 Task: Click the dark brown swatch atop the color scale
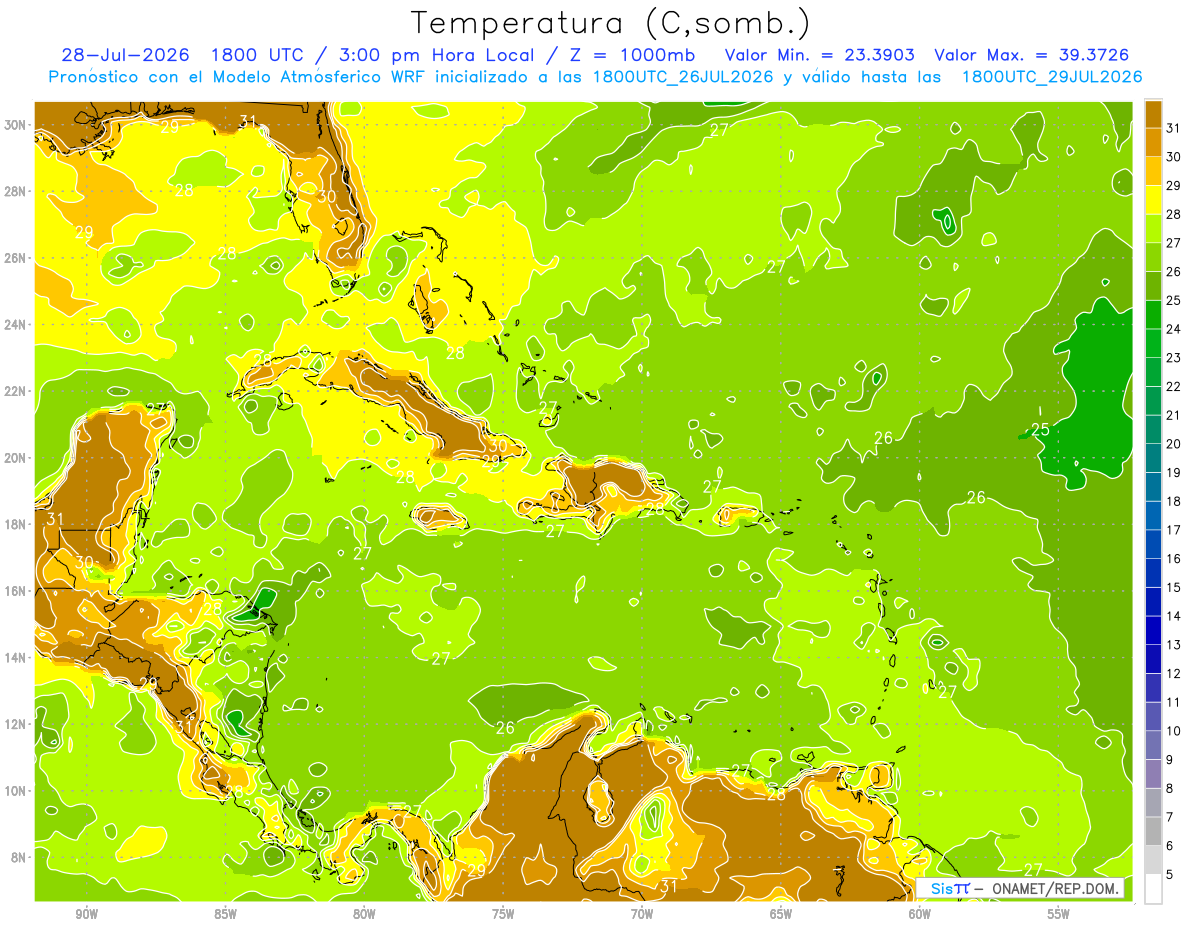1153,114
